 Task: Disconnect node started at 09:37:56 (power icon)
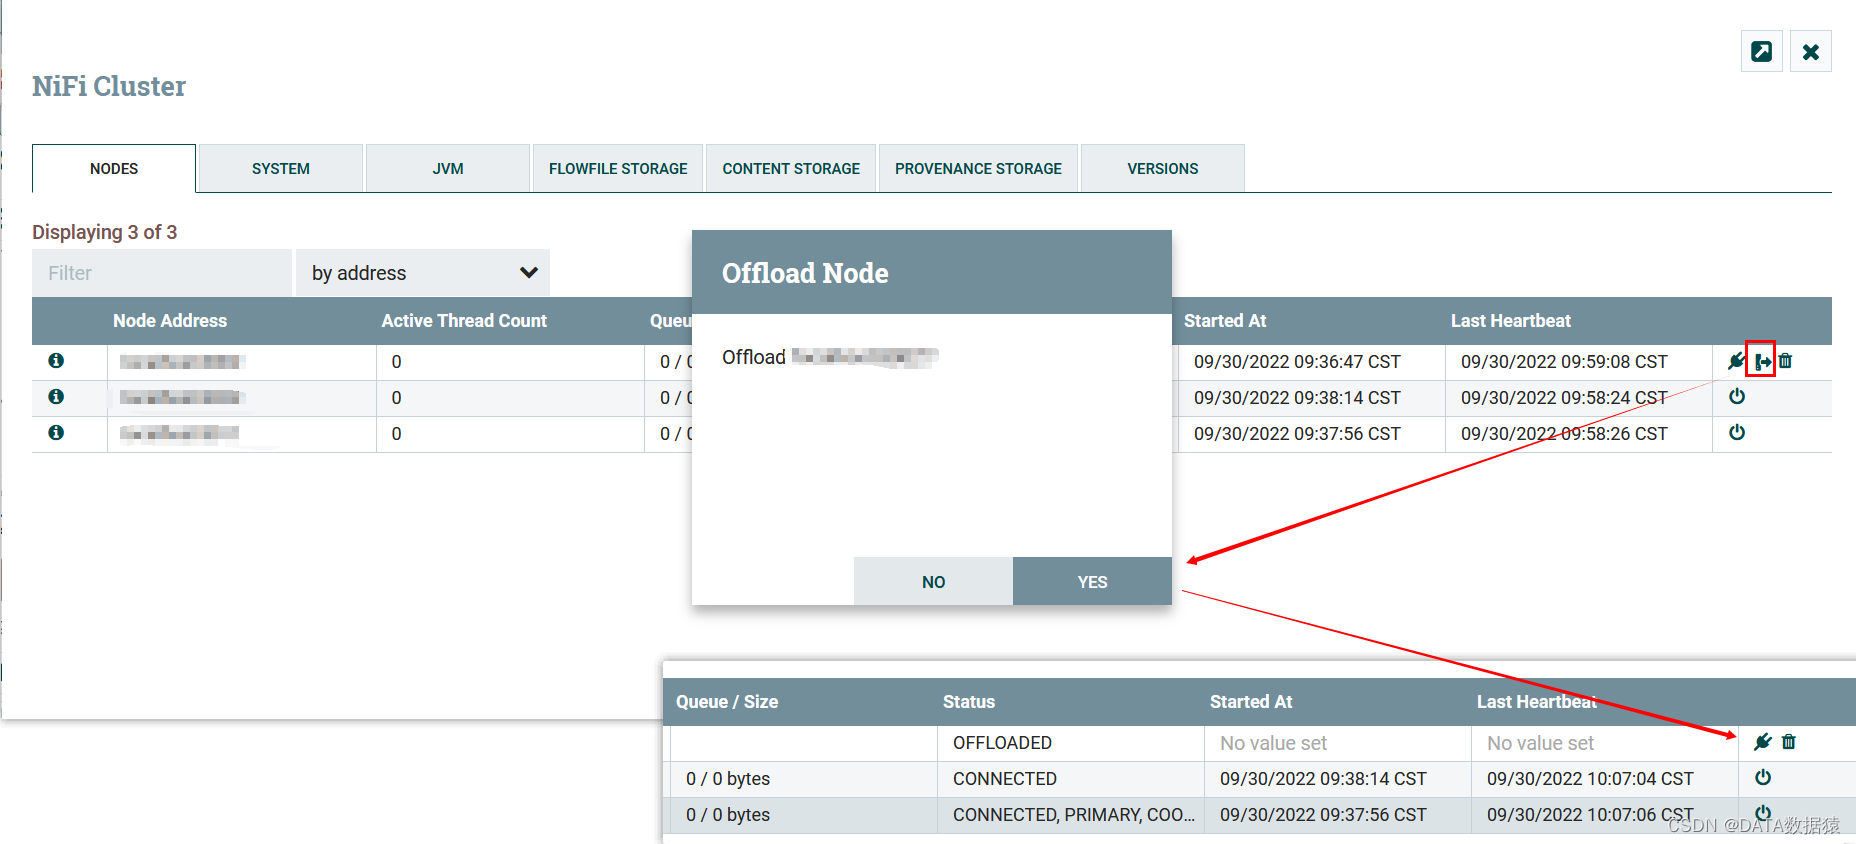1737,432
